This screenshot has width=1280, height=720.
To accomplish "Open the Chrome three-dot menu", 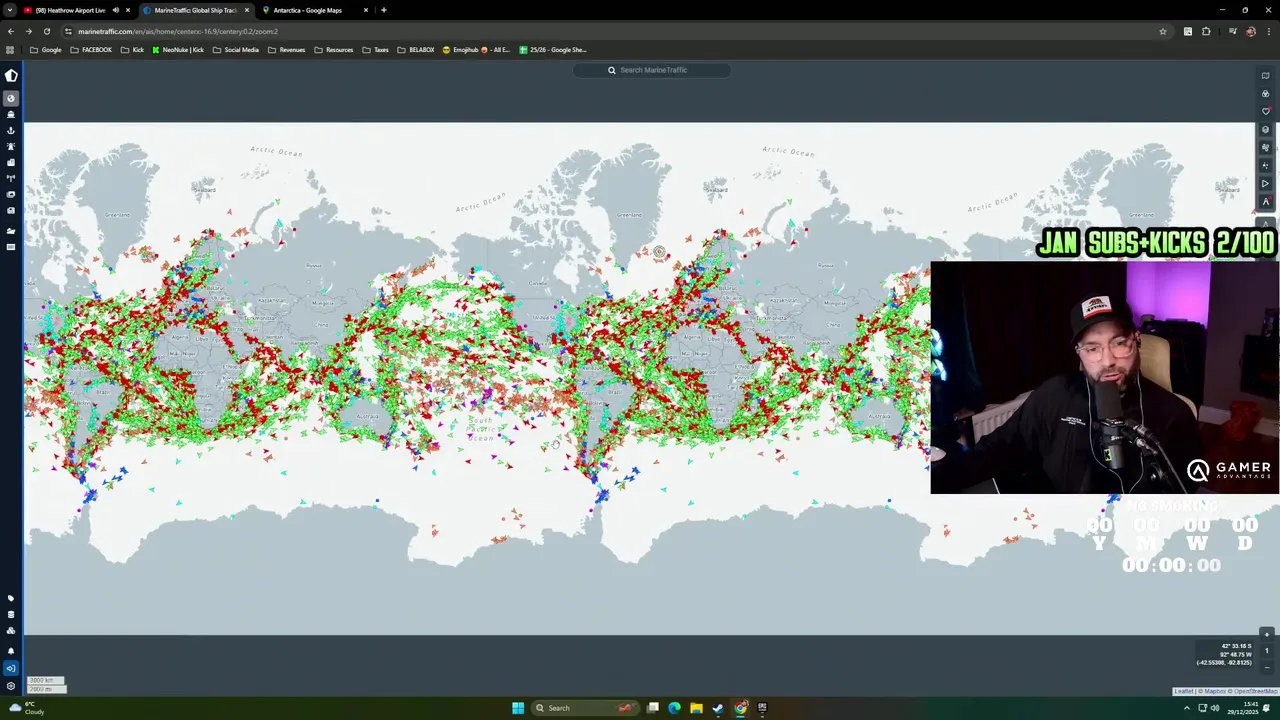I will (x=1268, y=31).
